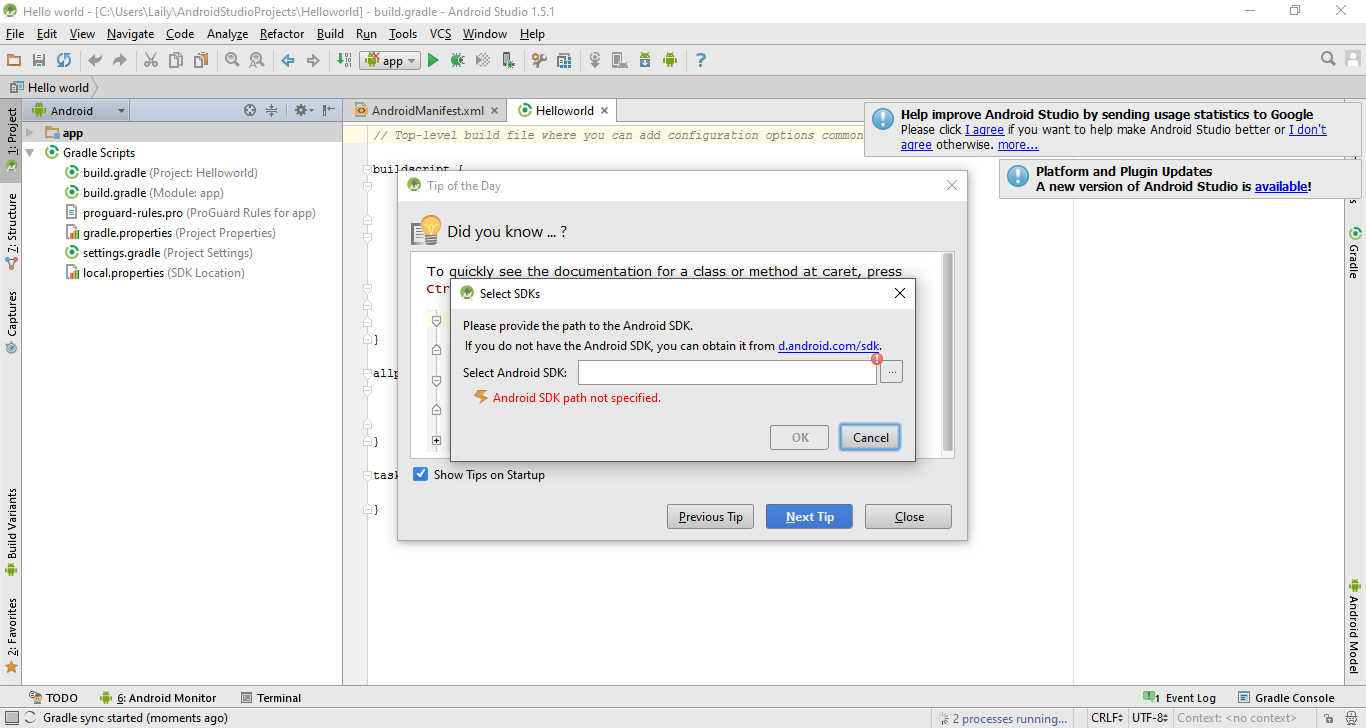Open line separator CRLF dropdown
Screen dimensions: 1366x728
(x=1107, y=717)
